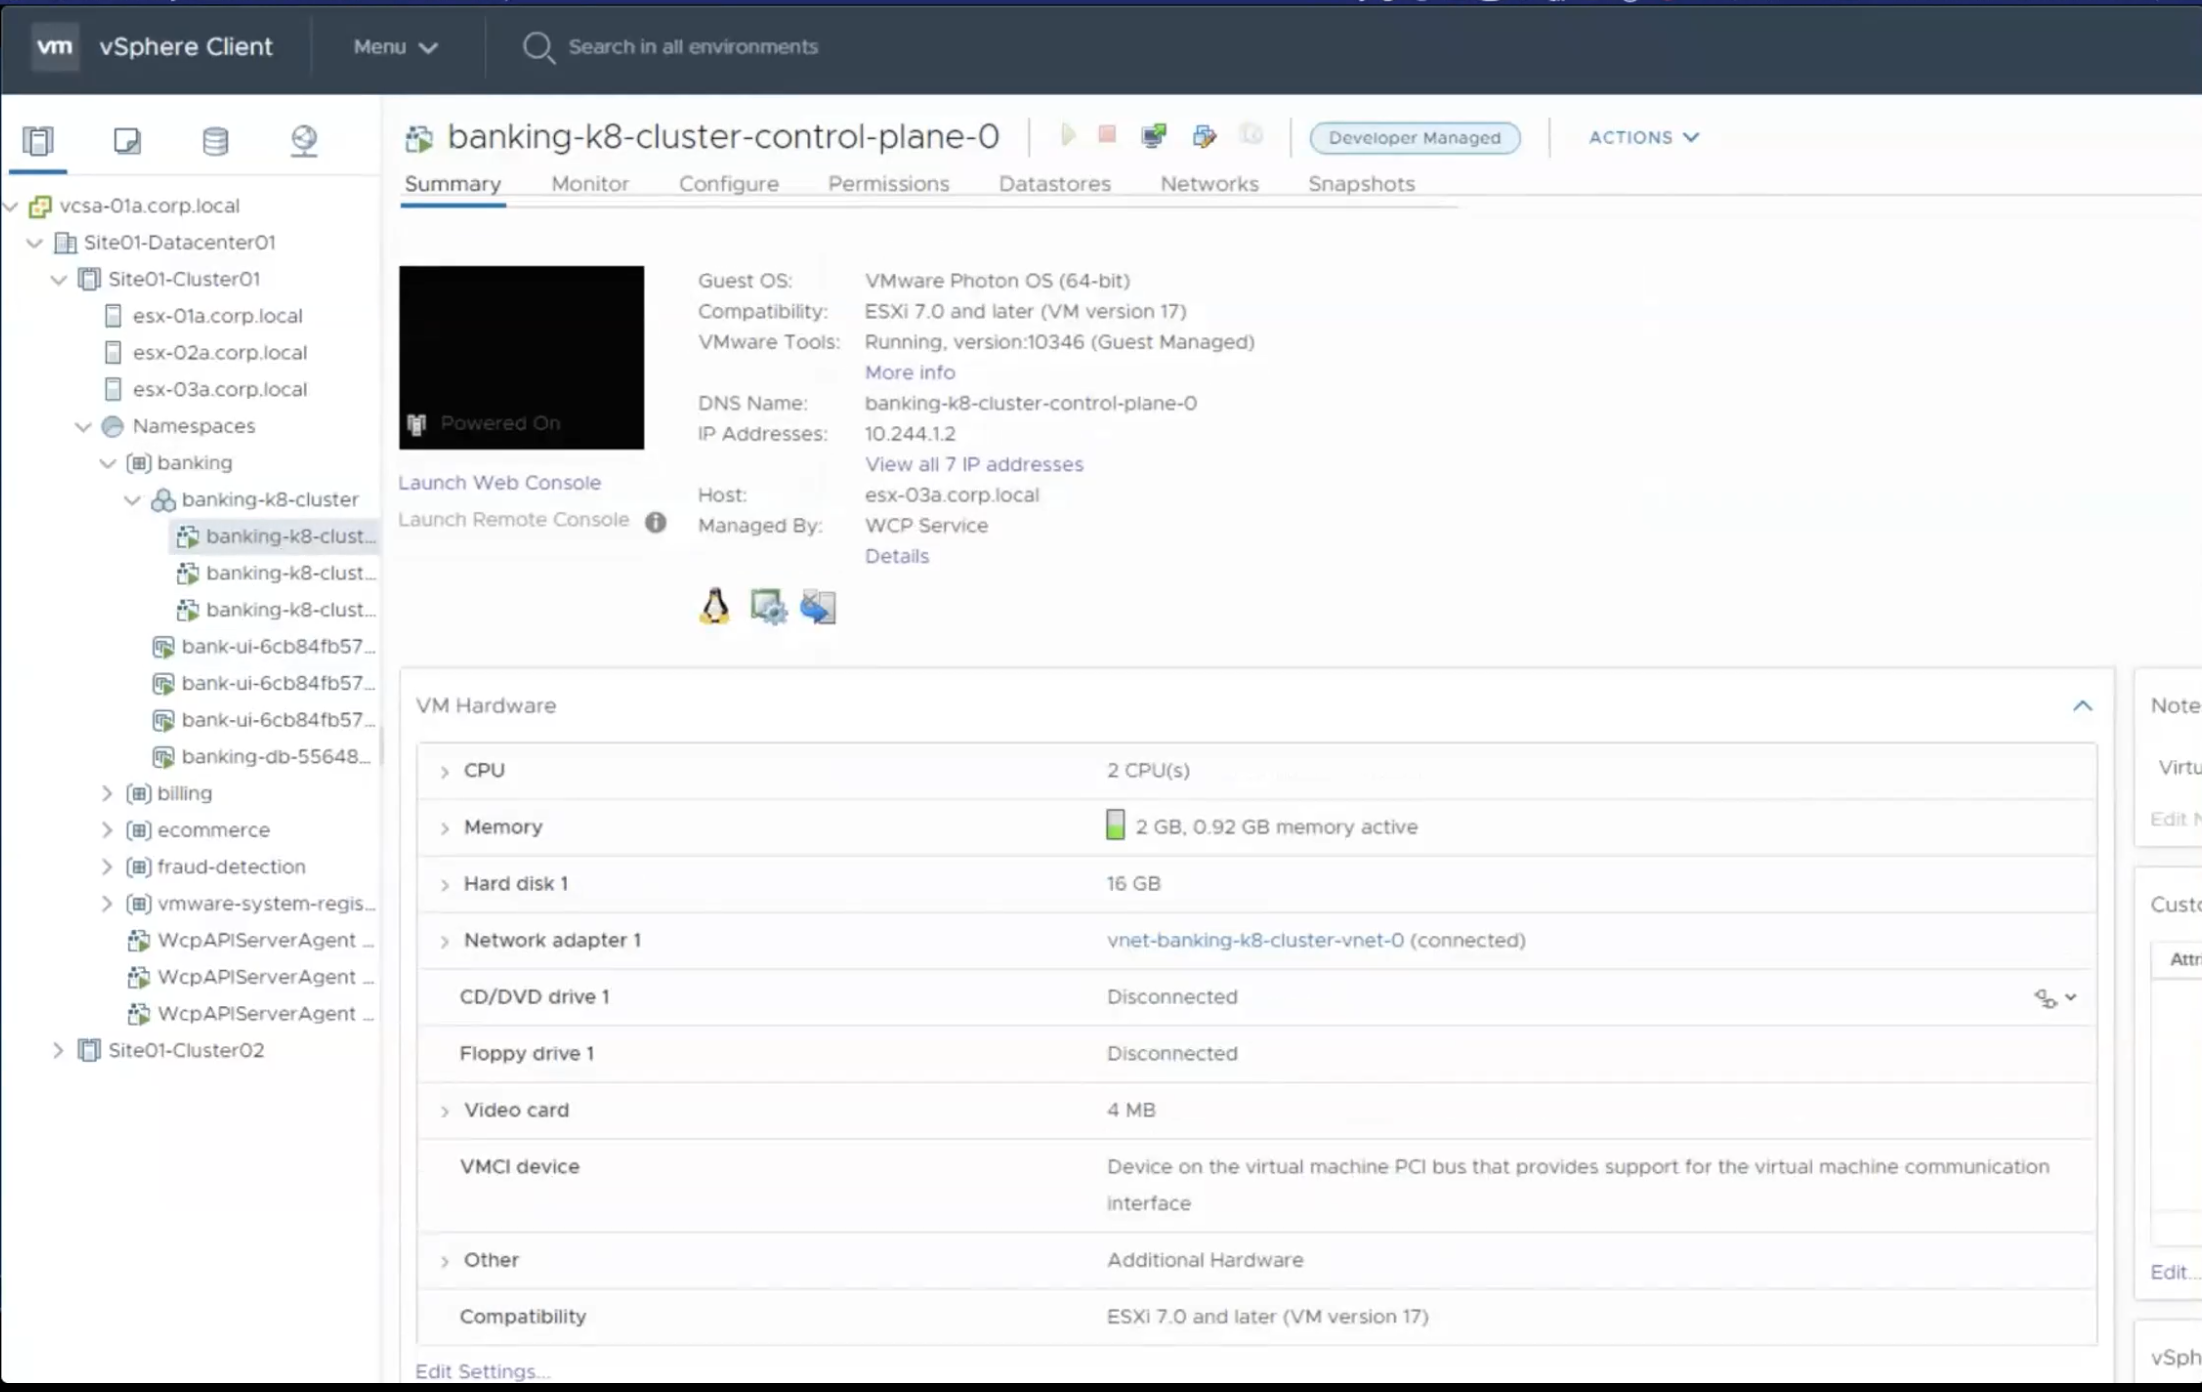Open the Menu dropdown in header
The image size is (2202, 1392).
point(395,47)
